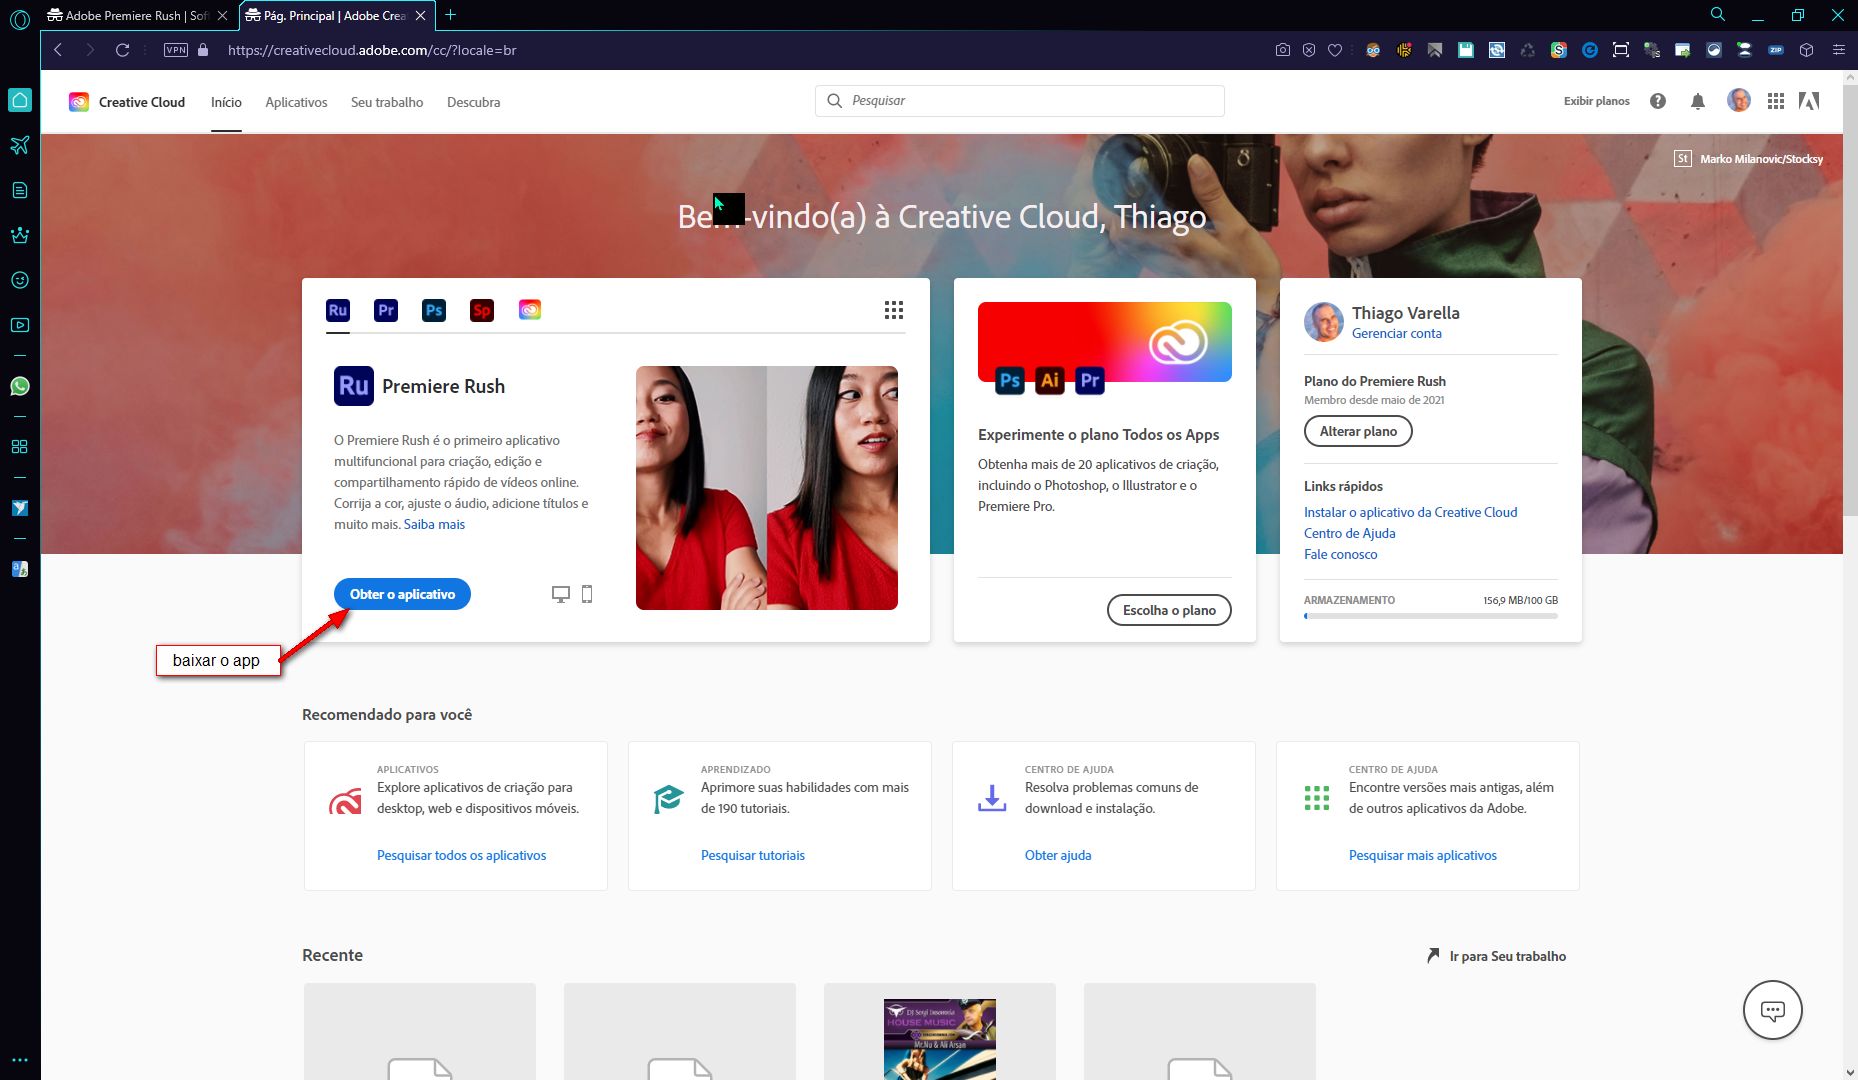Open the user profile avatar in header
1858x1080 pixels.
[1739, 100]
